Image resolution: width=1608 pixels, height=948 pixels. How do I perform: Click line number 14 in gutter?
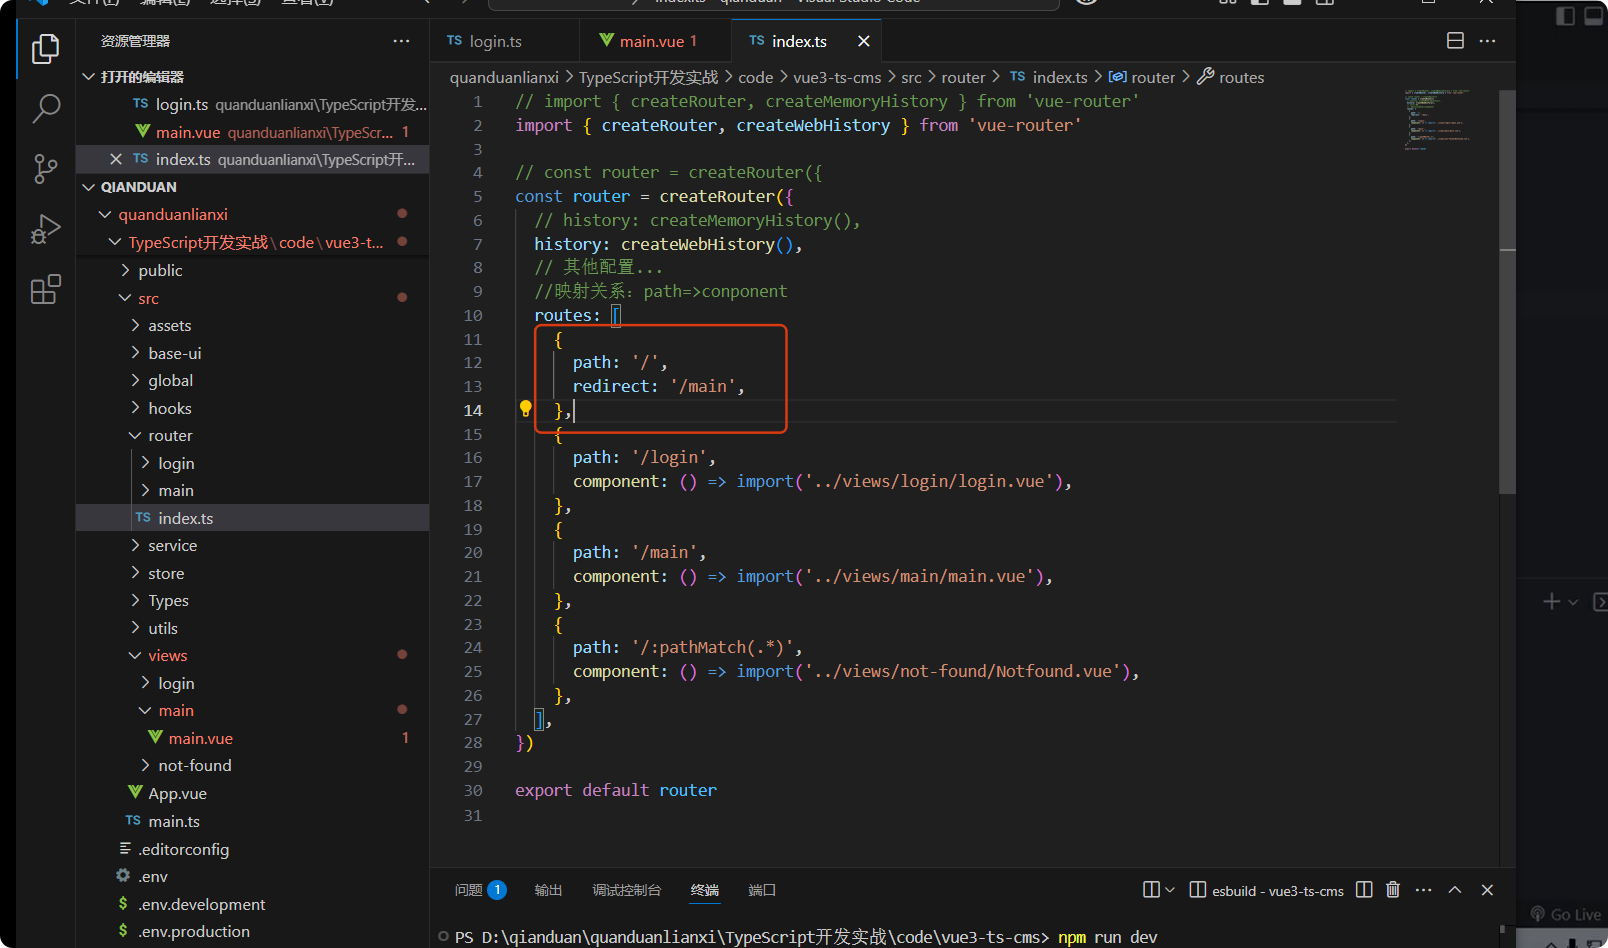point(472,410)
